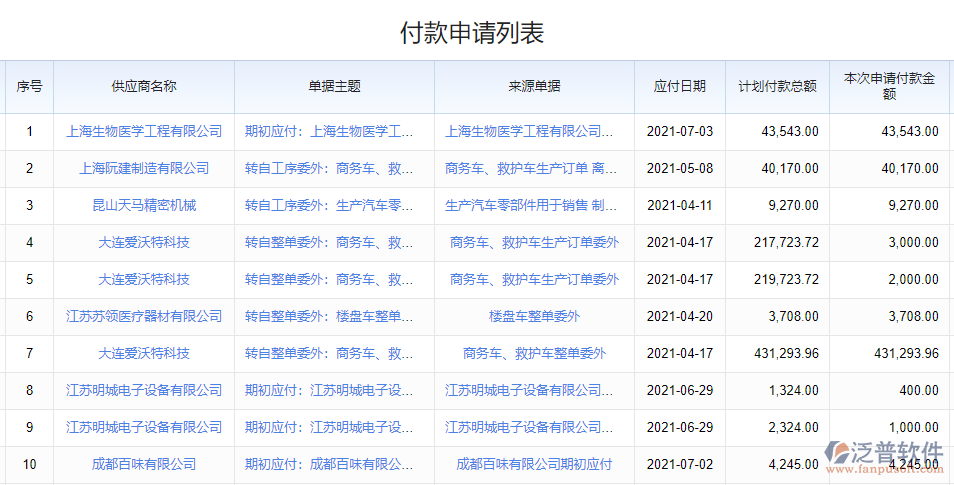Click the 本次申请付款金额 column header
Screen dimensions: 954x485
889,86
